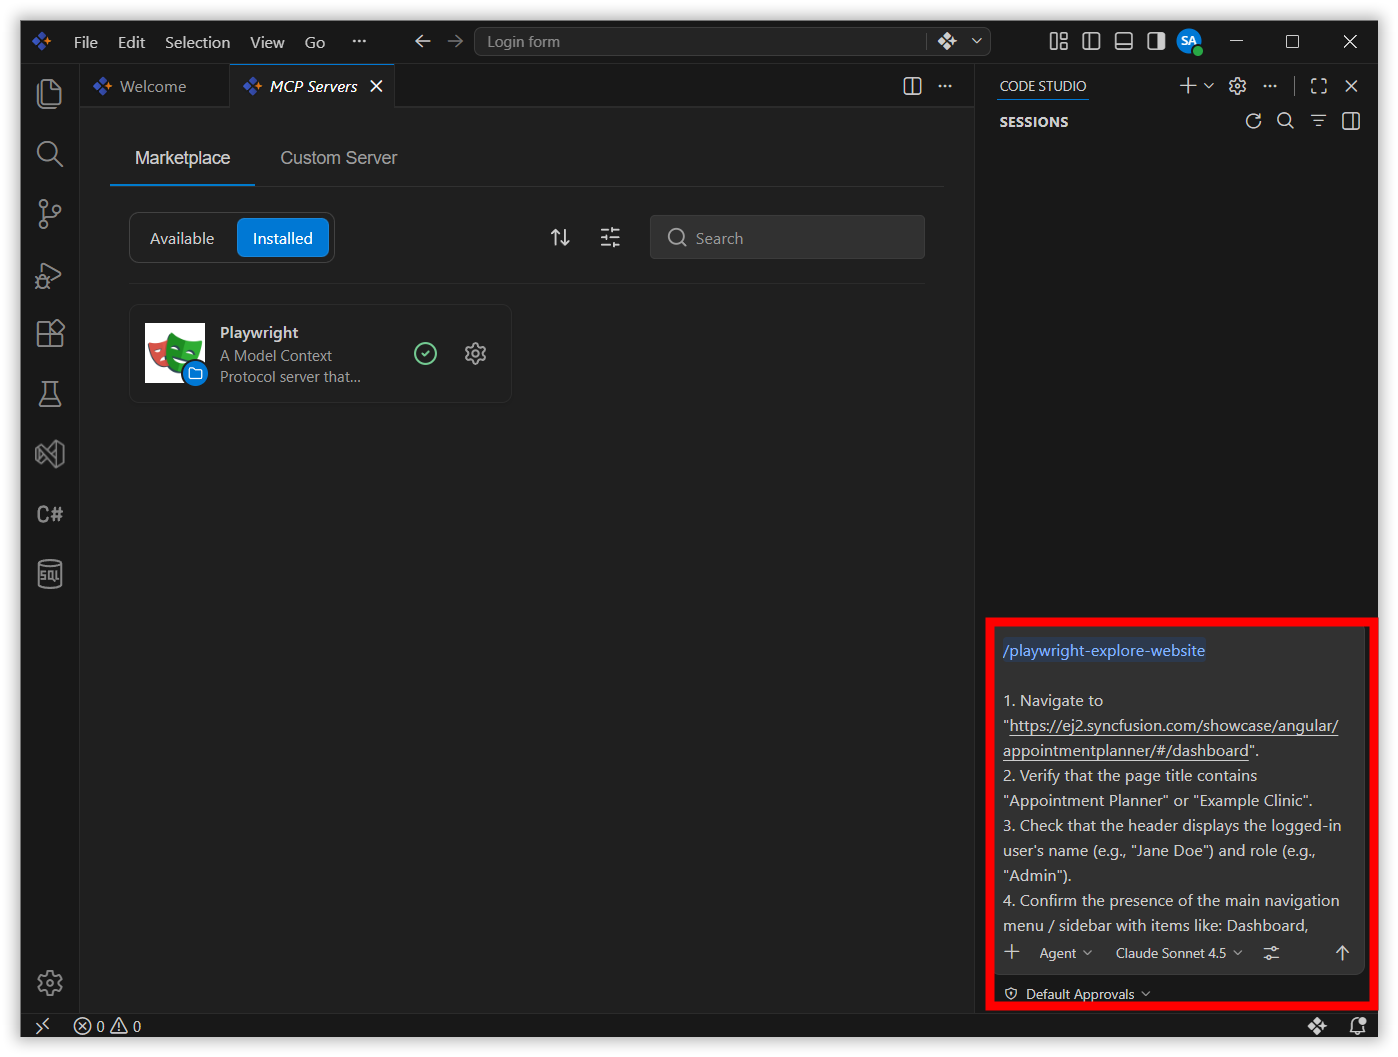Click the Code Studio status bar icon

pyautogui.click(x=1317, y=1026)
